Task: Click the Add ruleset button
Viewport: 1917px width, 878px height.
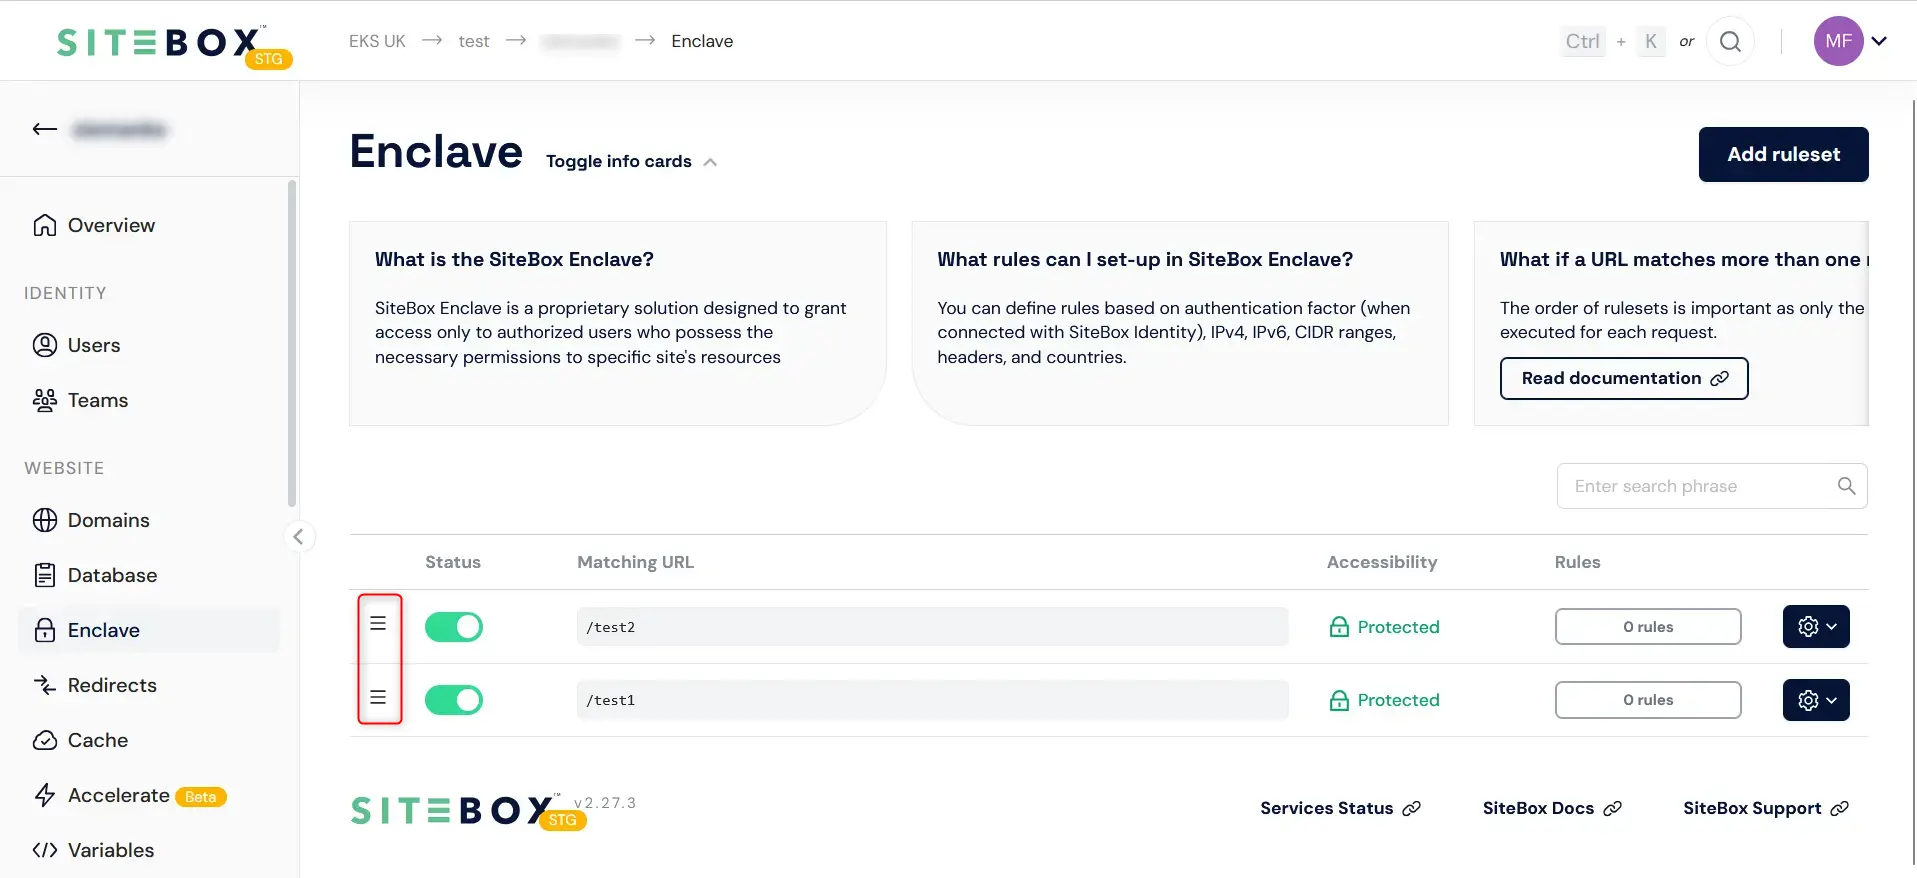Action: [1783, 154]
